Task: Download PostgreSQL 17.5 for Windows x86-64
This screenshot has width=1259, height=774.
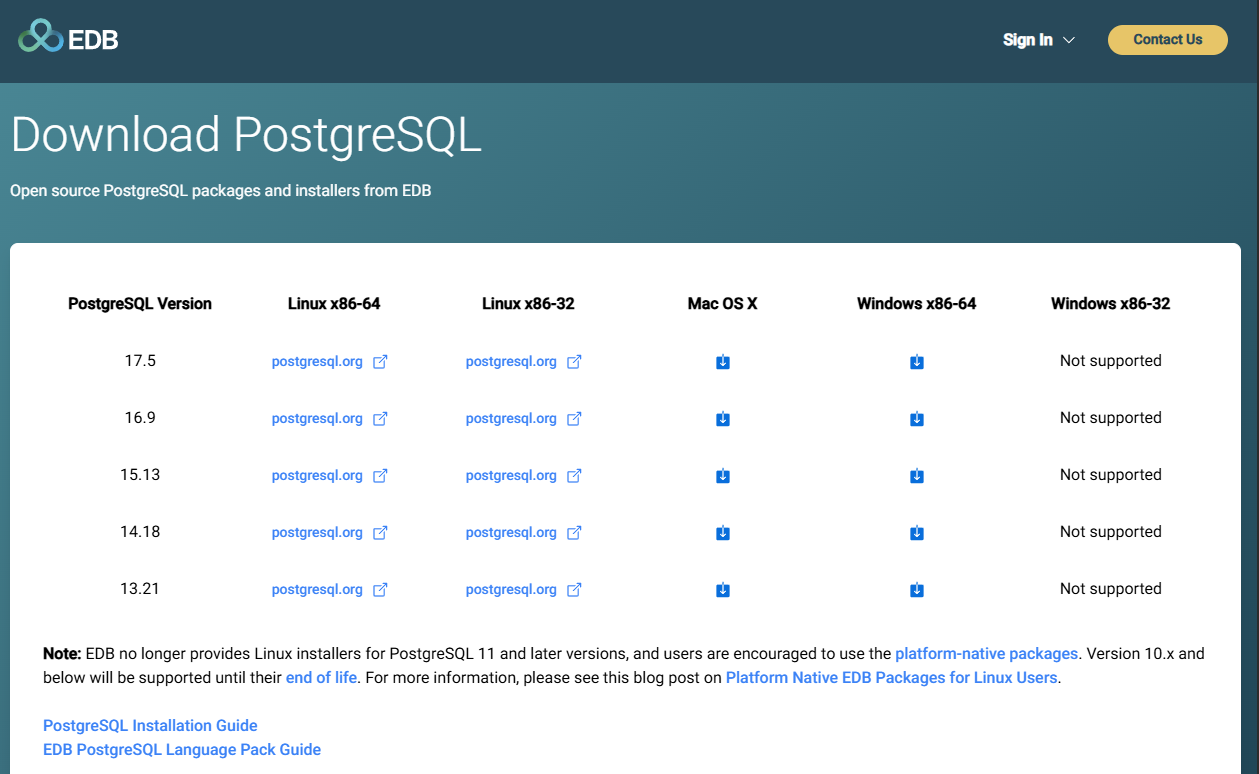Action: tap(917, 362)
